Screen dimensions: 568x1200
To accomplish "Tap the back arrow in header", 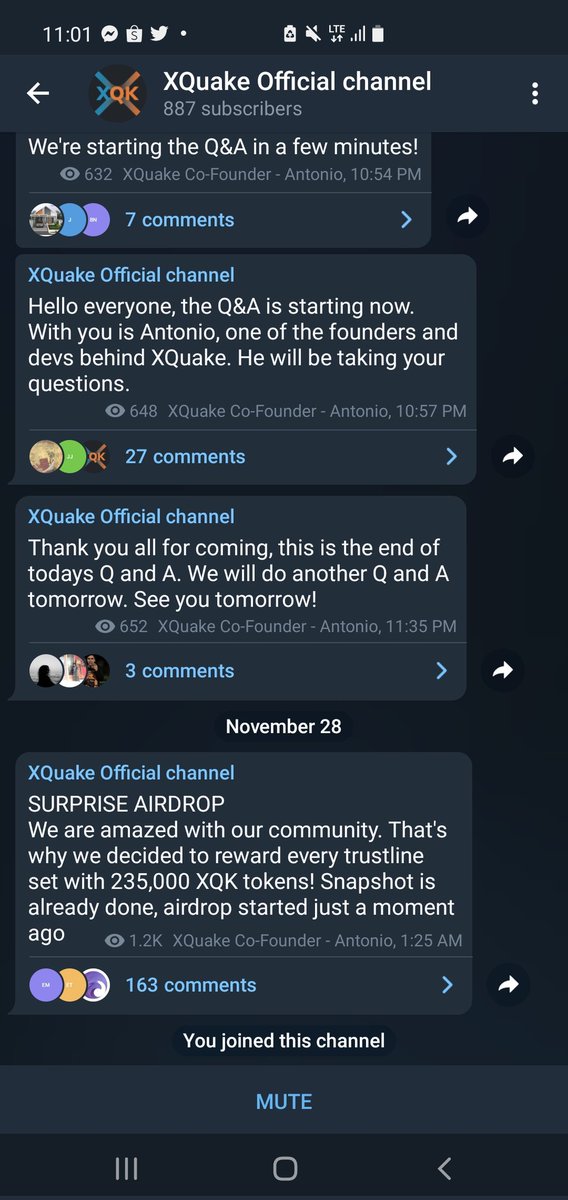I will click(38, 94).
